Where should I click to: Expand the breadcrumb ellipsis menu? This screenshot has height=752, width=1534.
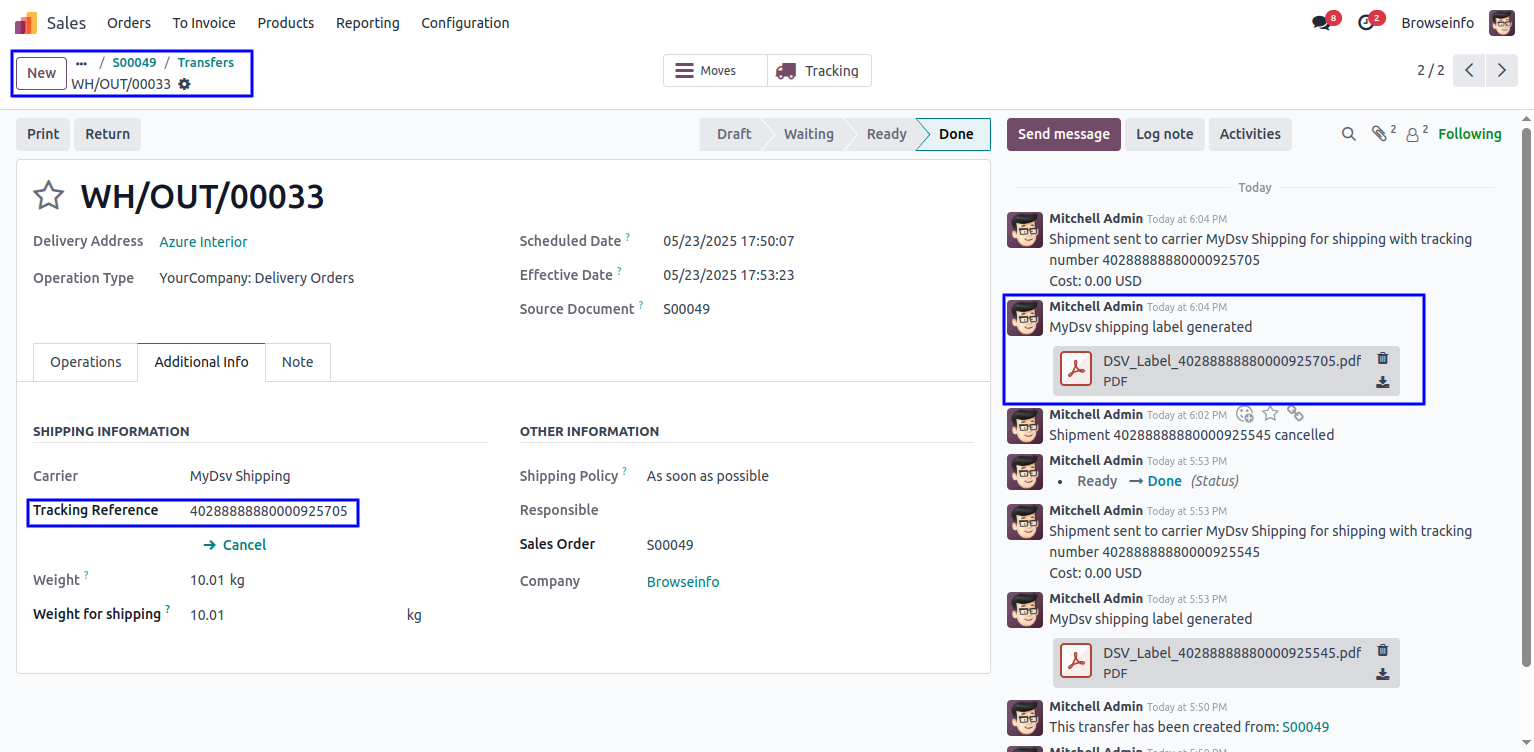click(82, 63)
